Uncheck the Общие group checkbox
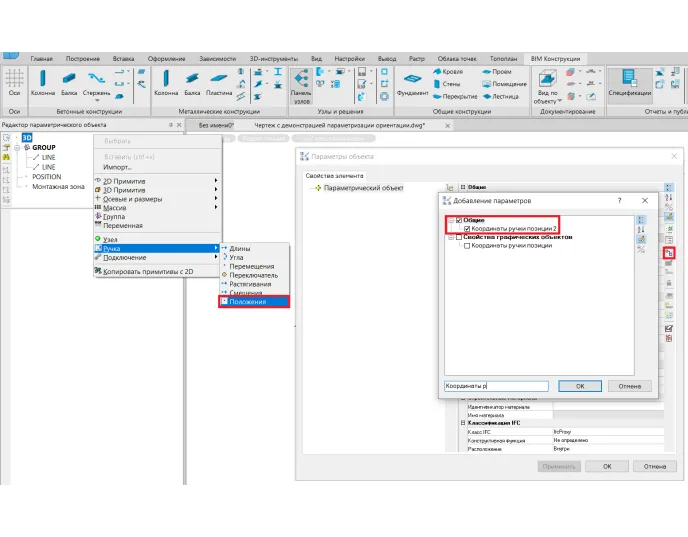This screenshot has width=688, height=537. point(459,220)
